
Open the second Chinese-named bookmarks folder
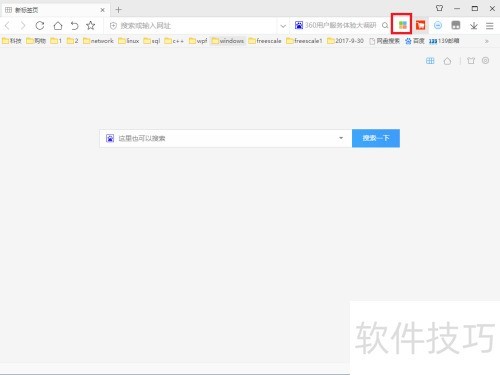pyautogui.click(x=36, y=41)
